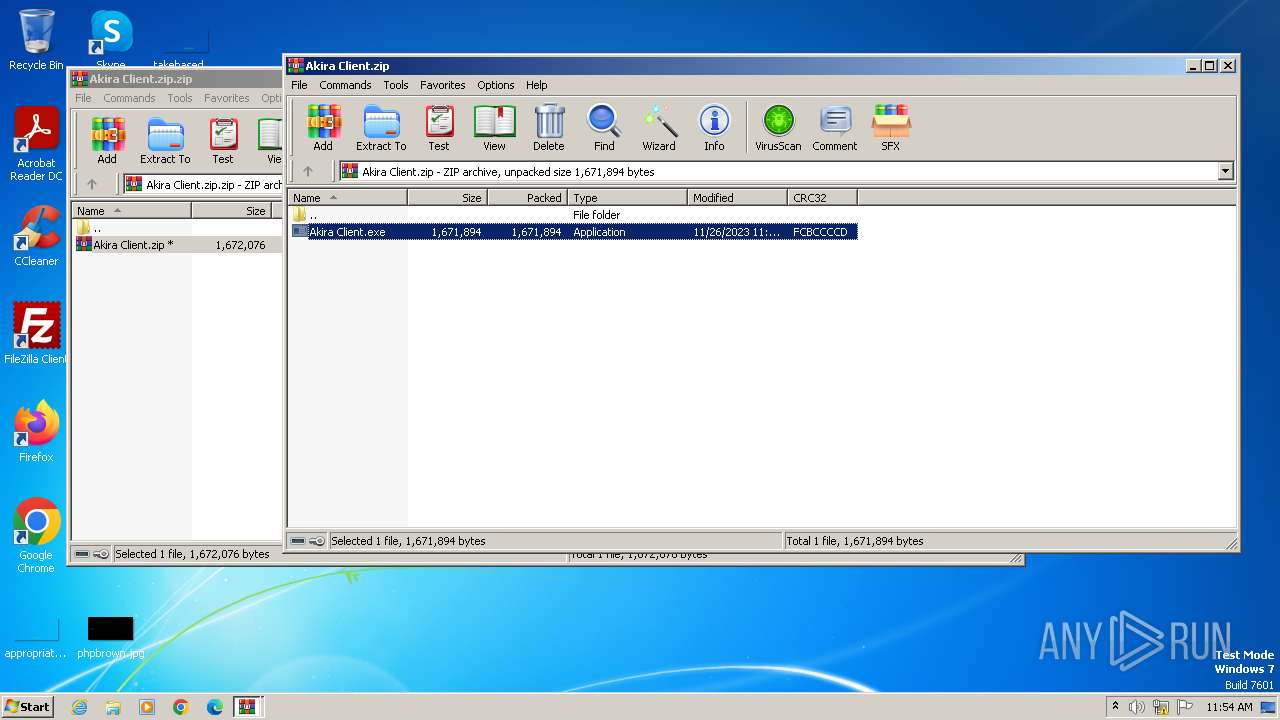Sort by Modified column

(737, 198)
